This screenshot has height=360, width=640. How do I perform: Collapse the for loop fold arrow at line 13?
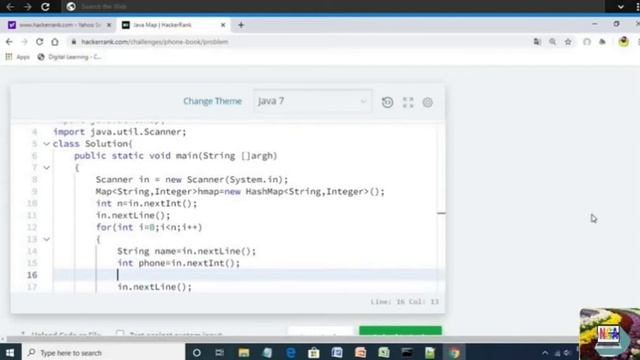pyautogui.click(x=47, y=239)
